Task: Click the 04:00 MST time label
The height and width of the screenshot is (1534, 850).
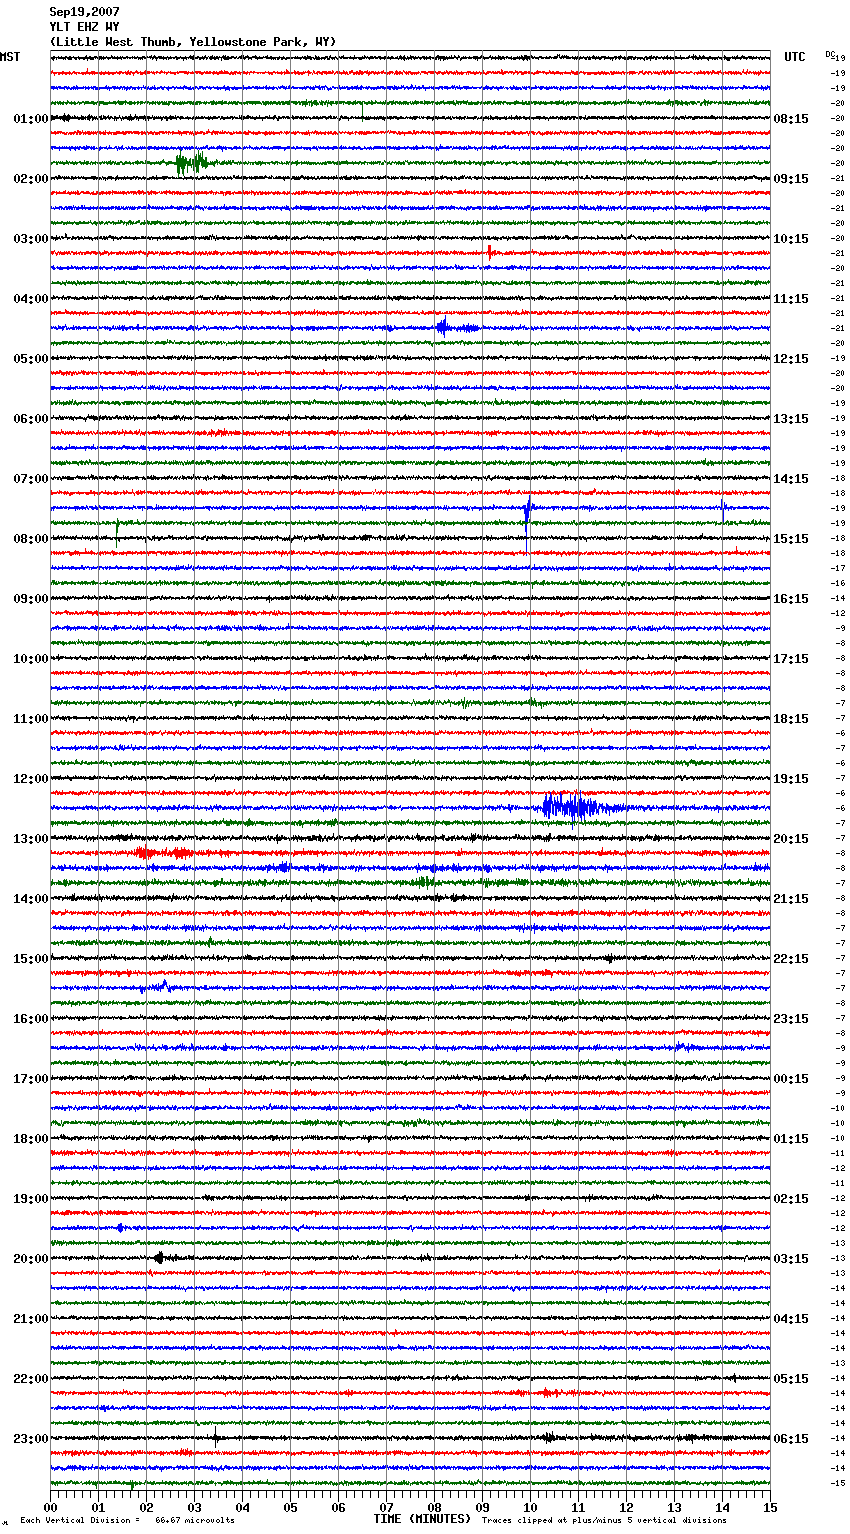Action: coord(31,299)
